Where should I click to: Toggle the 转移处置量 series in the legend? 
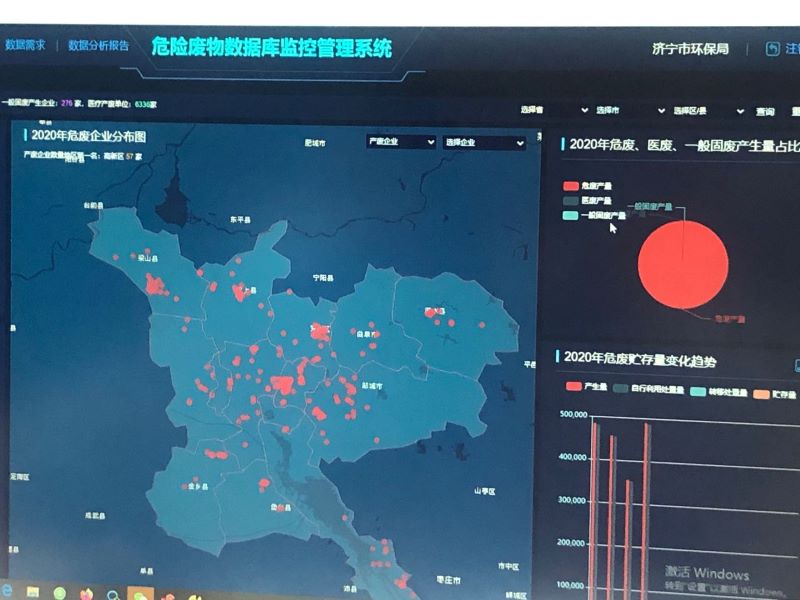point(718,391)
